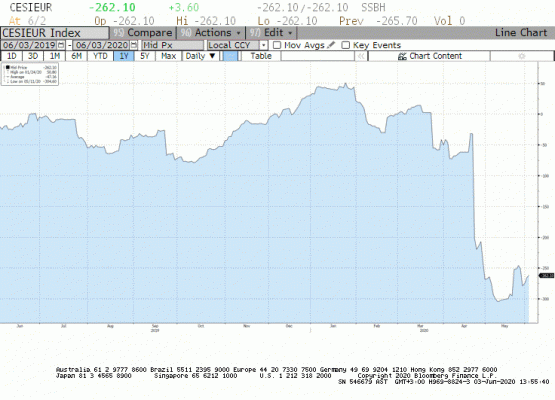Switch to the YTD range tab
555x400 pixels.
(x=100, y=56)
